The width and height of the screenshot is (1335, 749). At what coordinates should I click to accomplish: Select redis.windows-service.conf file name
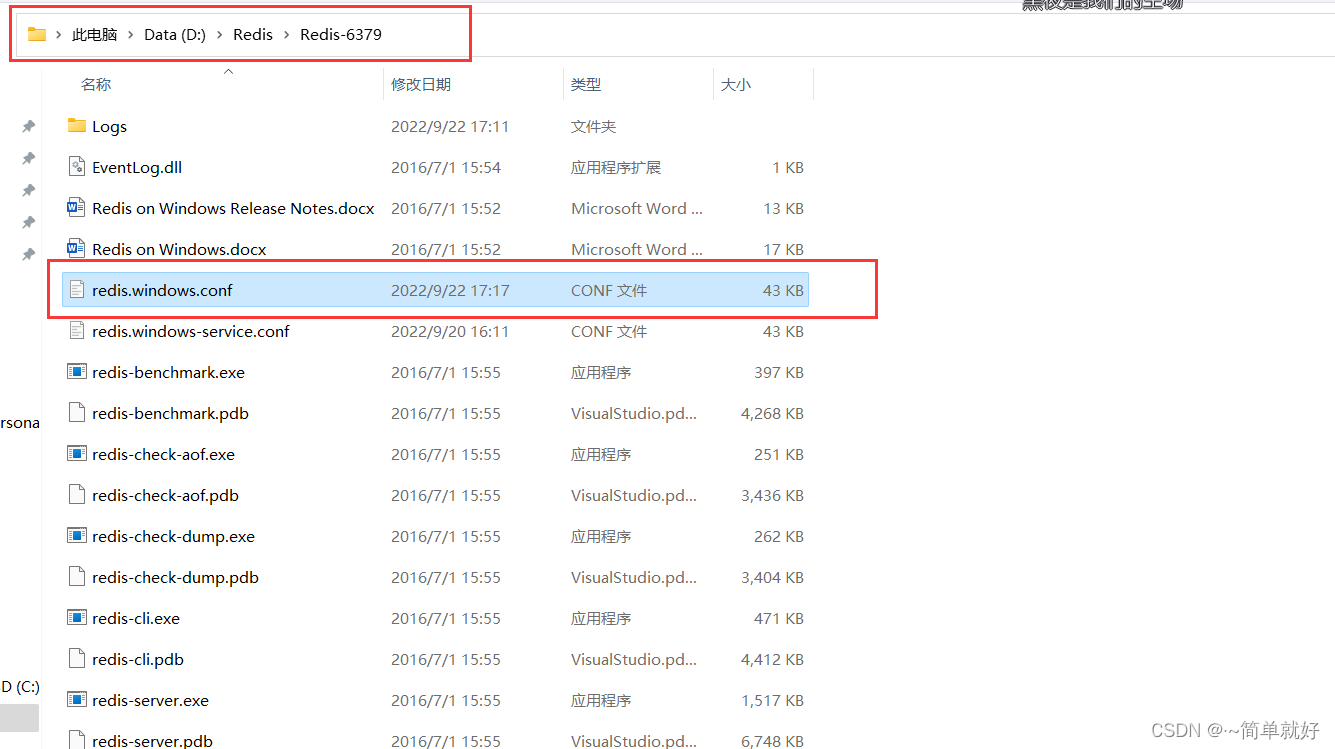[x=191, y=331]
